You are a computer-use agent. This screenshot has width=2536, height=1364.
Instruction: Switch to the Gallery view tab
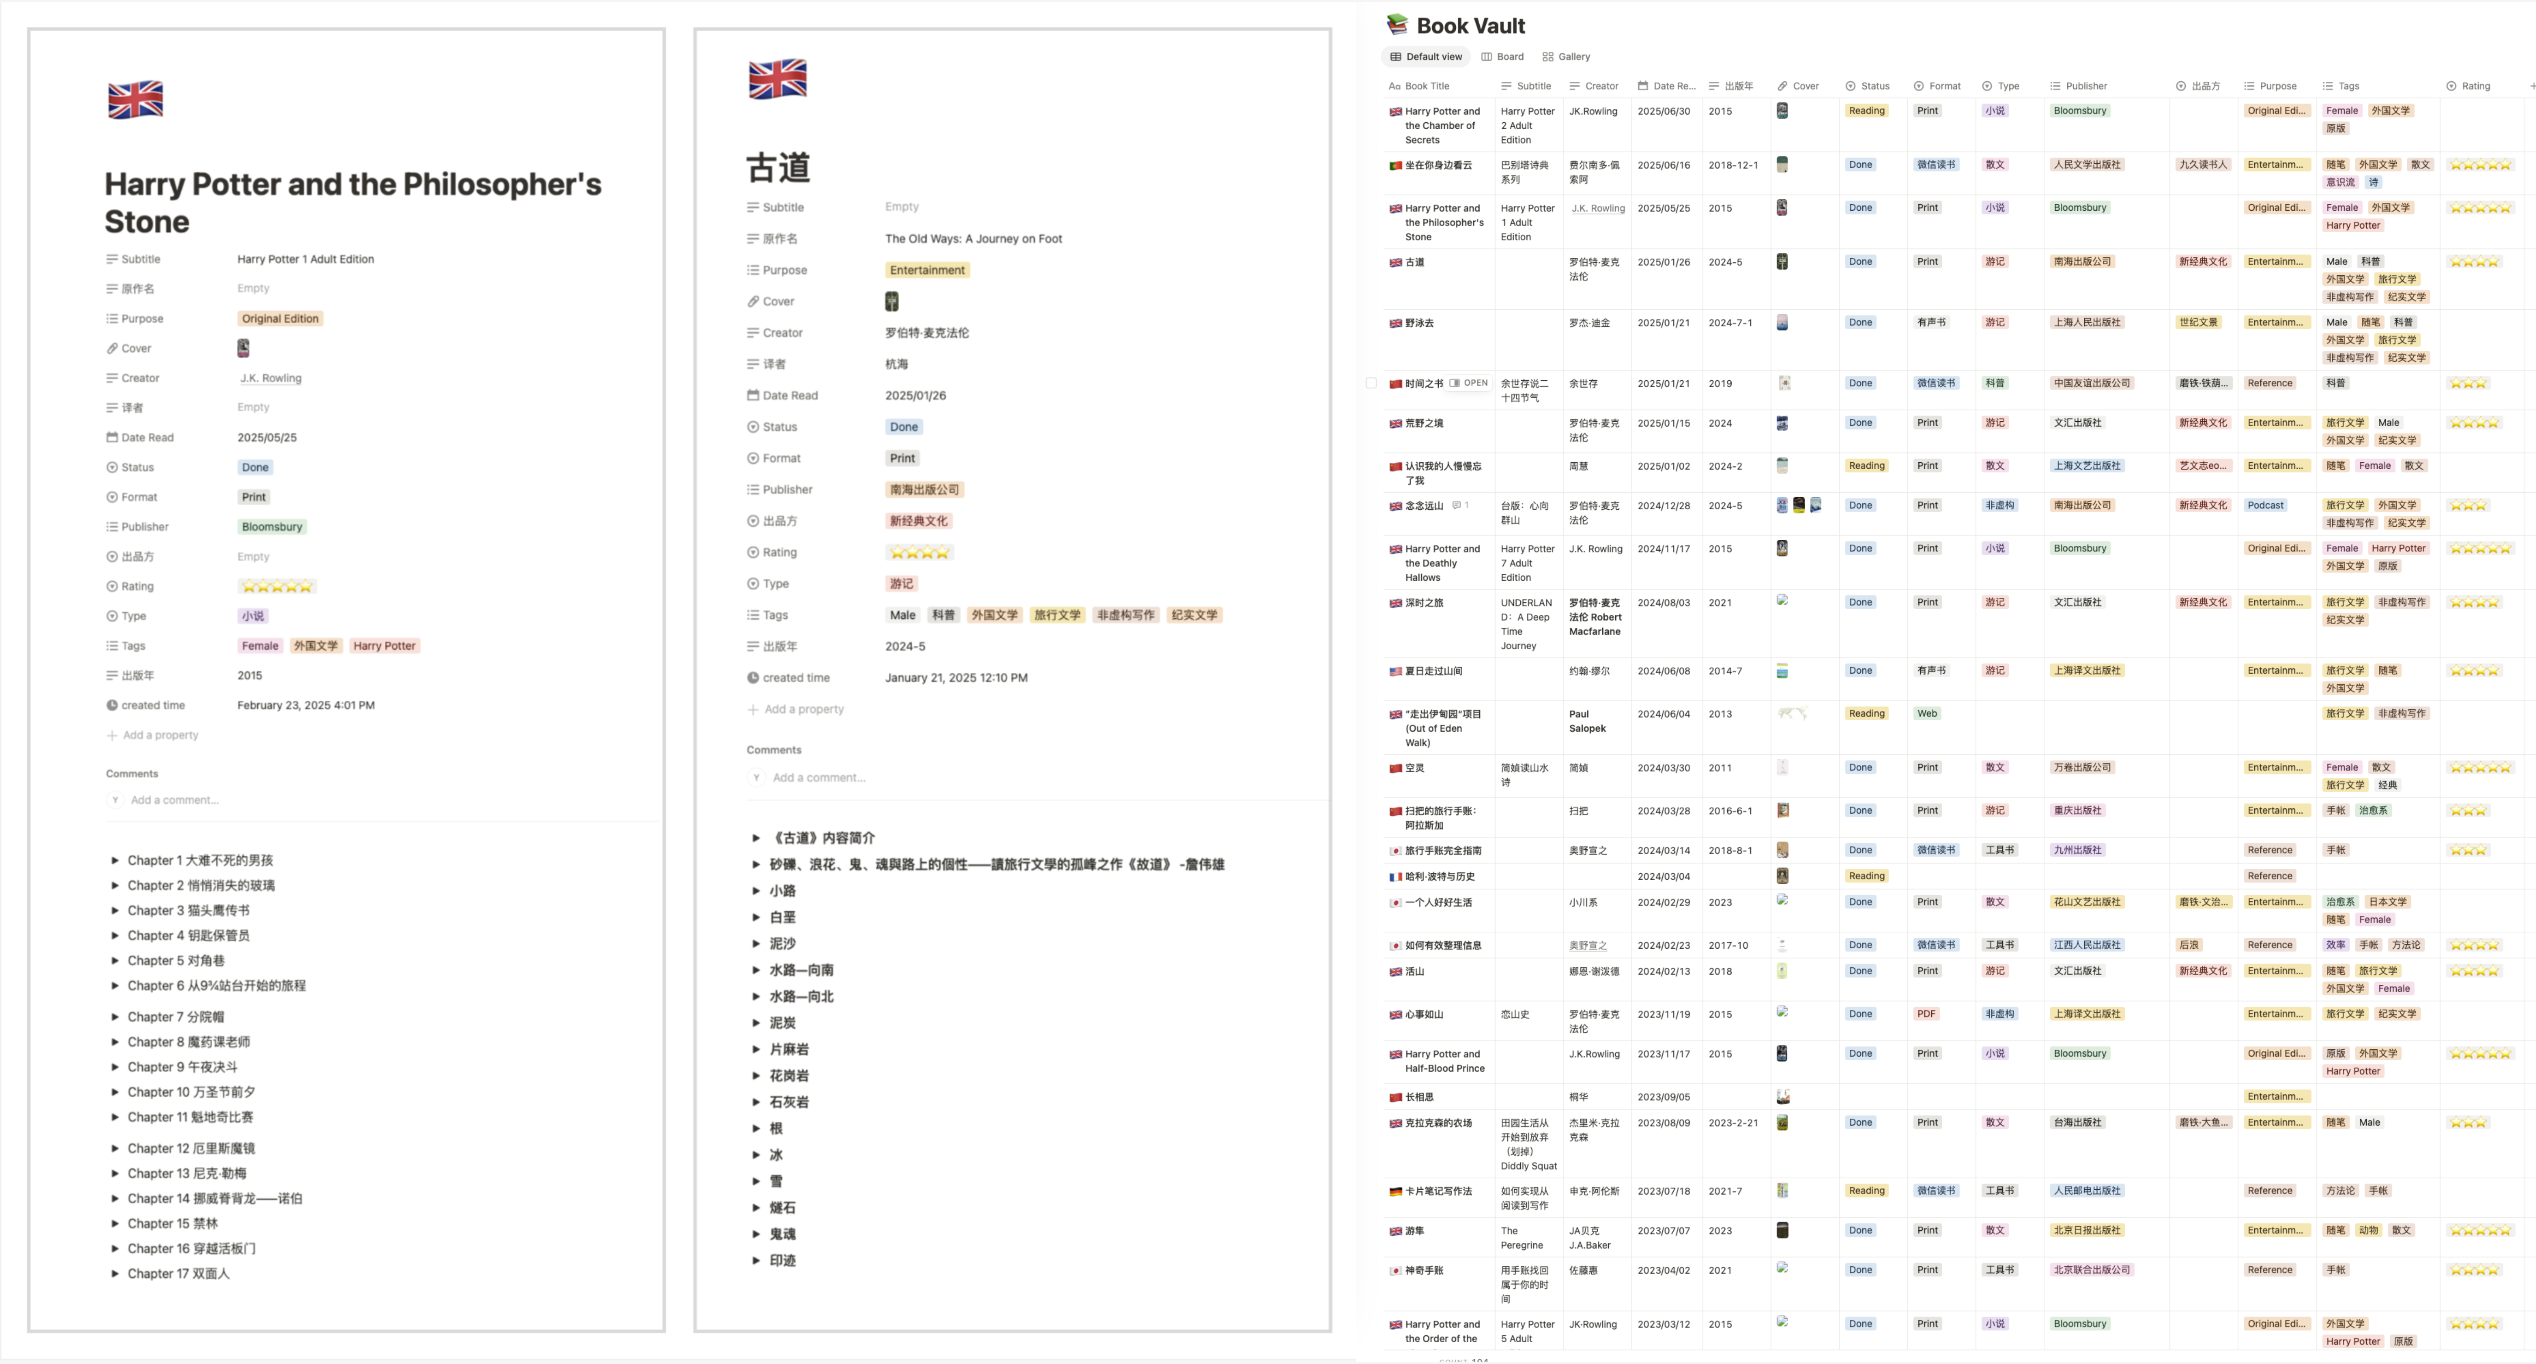point(1566,57)
